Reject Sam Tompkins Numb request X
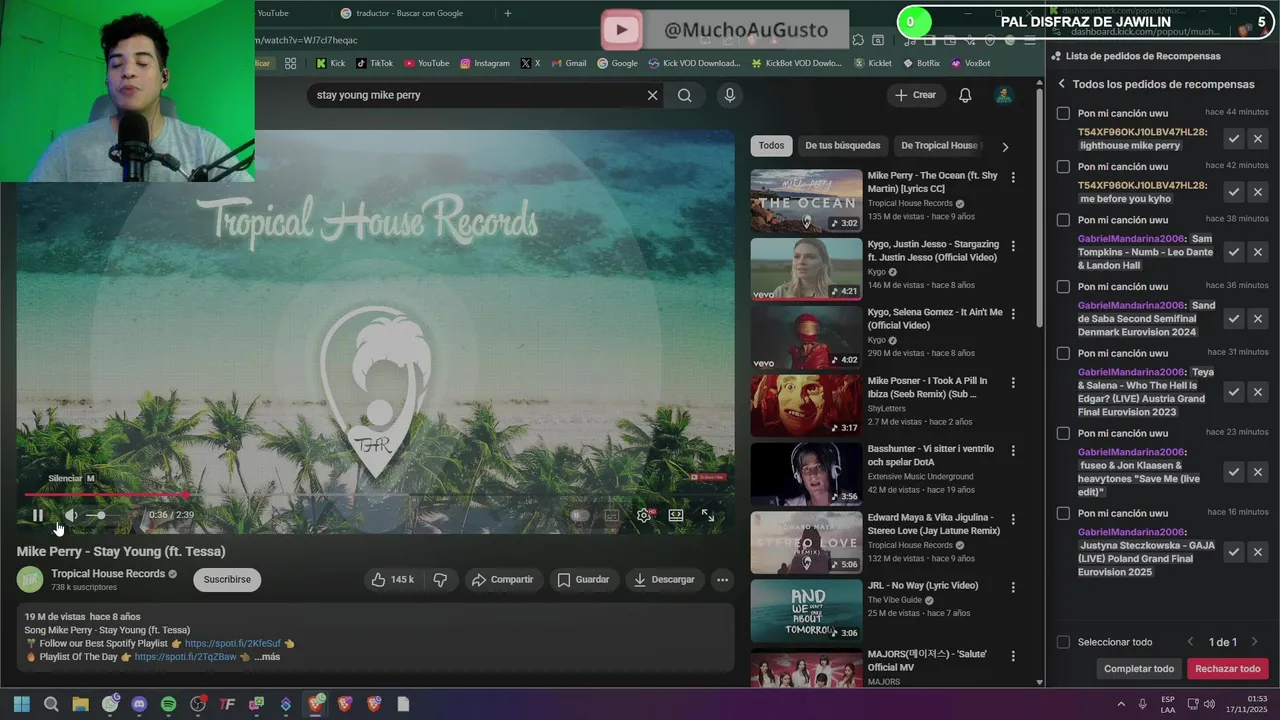Image resolution: width=1280 pixels, height=720 pixels. [x=1258, y=252]
